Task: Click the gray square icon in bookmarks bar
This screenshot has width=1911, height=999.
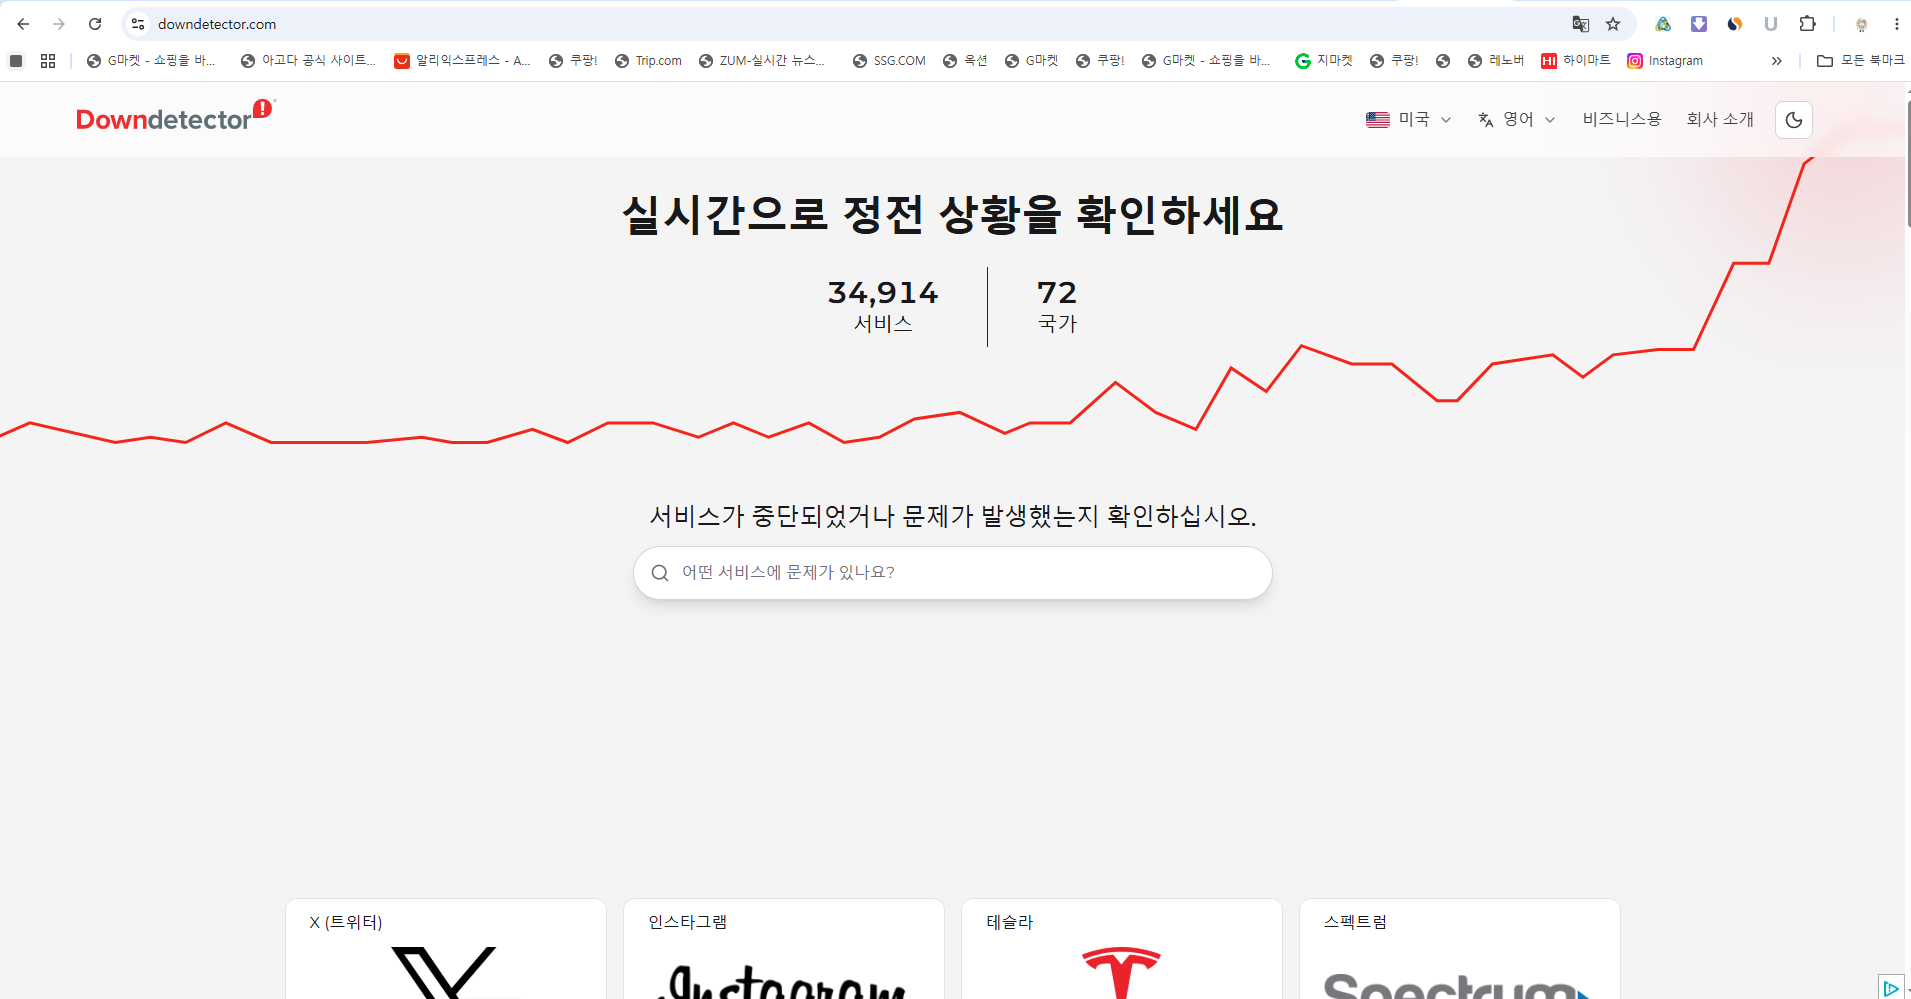Action: (16, 61)
